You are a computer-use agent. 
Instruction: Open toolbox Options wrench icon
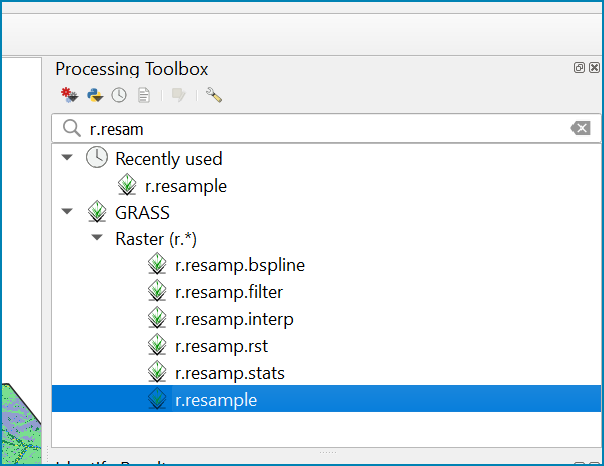tap(214, 95)
